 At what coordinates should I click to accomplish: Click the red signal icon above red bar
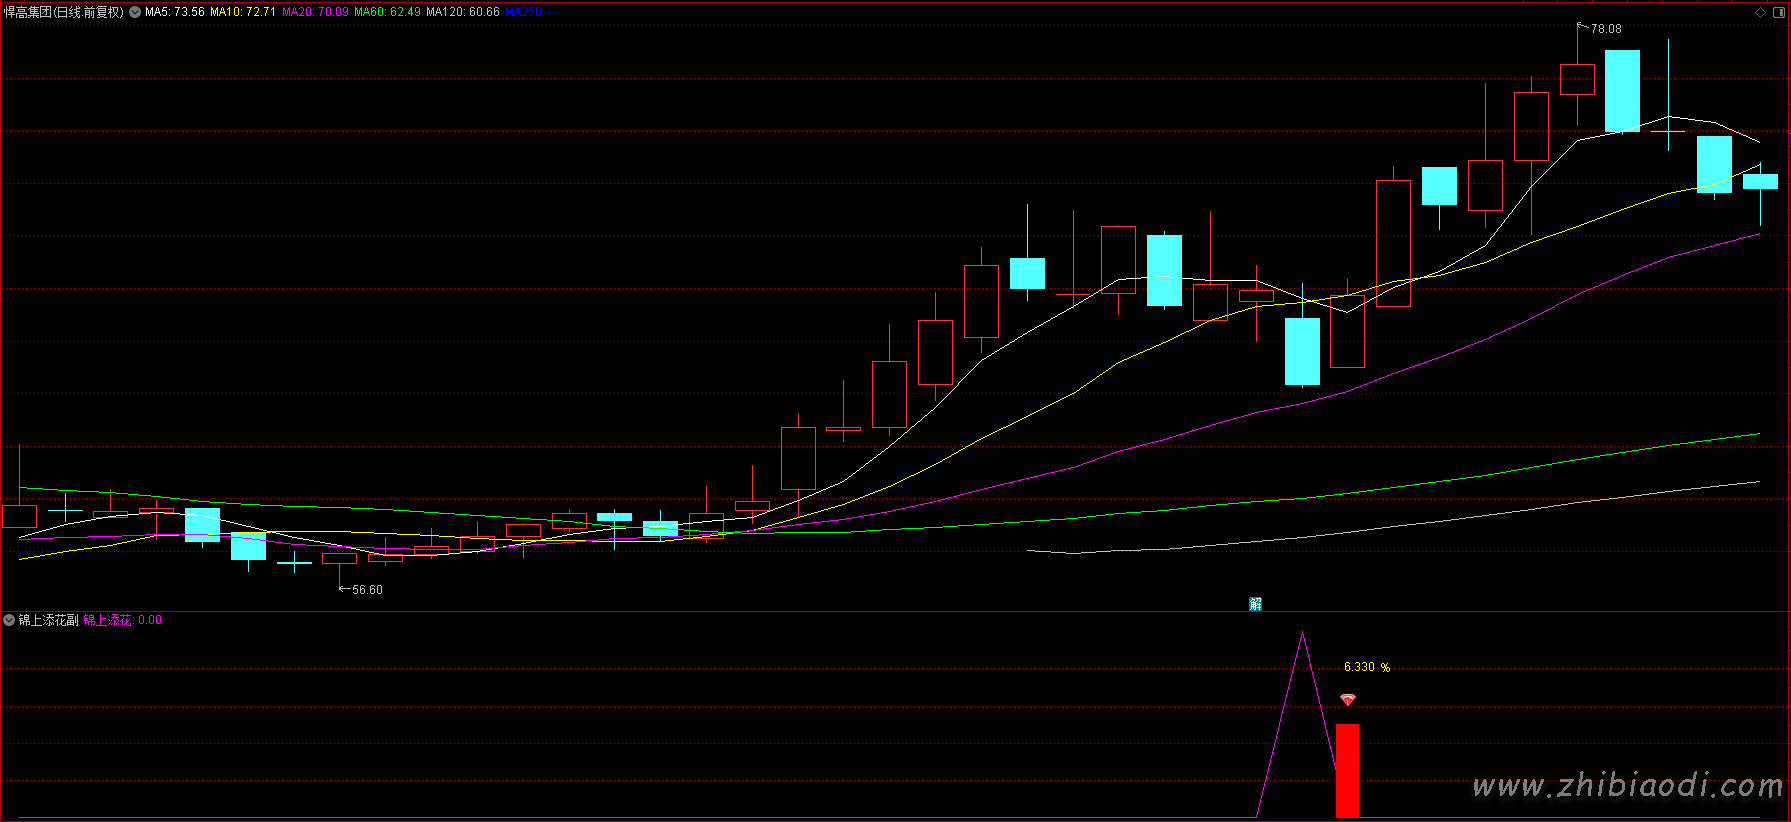(x=1348, y=700)
